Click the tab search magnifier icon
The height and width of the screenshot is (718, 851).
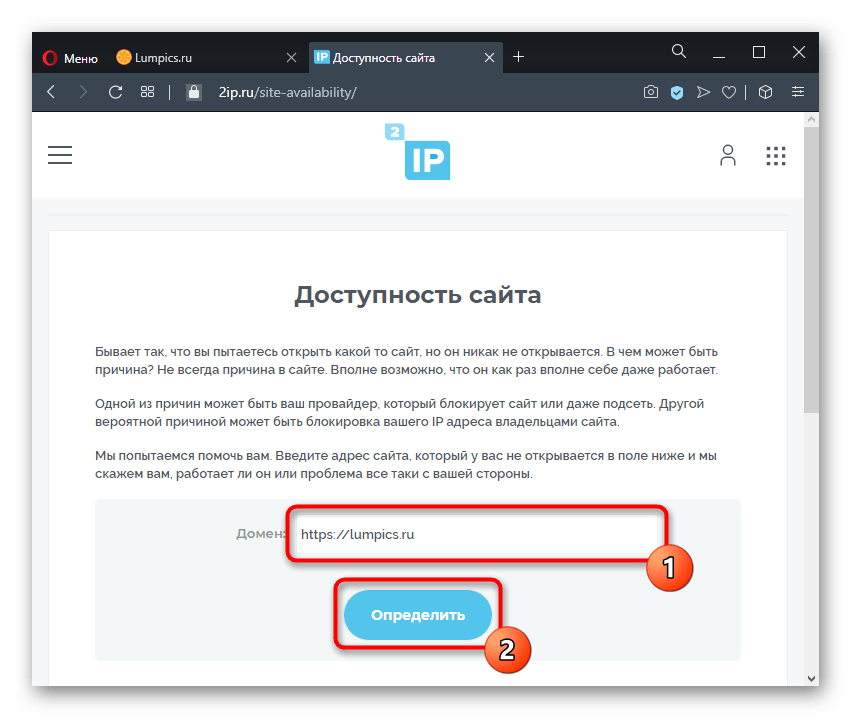click(678, 52)
